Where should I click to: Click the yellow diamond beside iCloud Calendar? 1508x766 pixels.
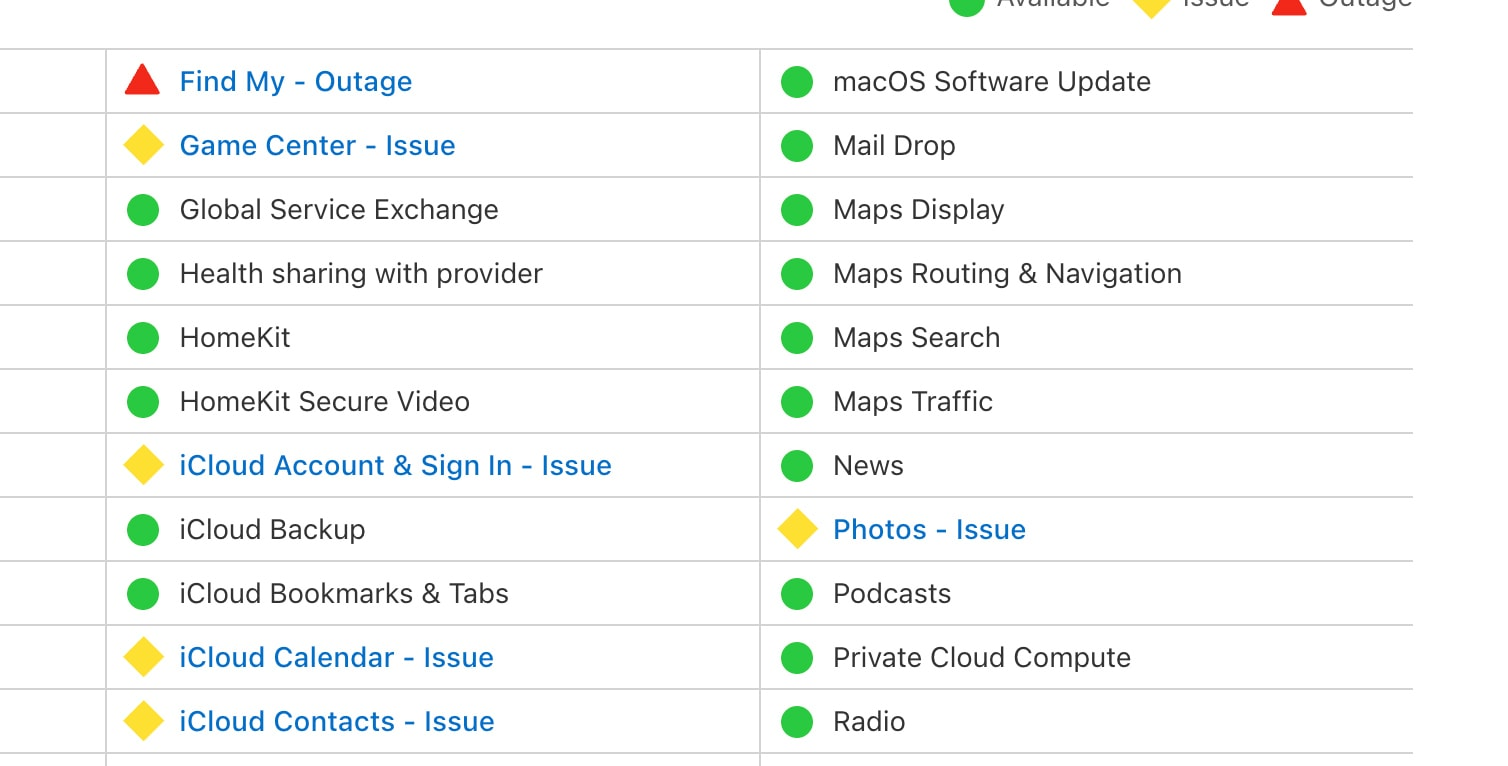coord(143,657)
